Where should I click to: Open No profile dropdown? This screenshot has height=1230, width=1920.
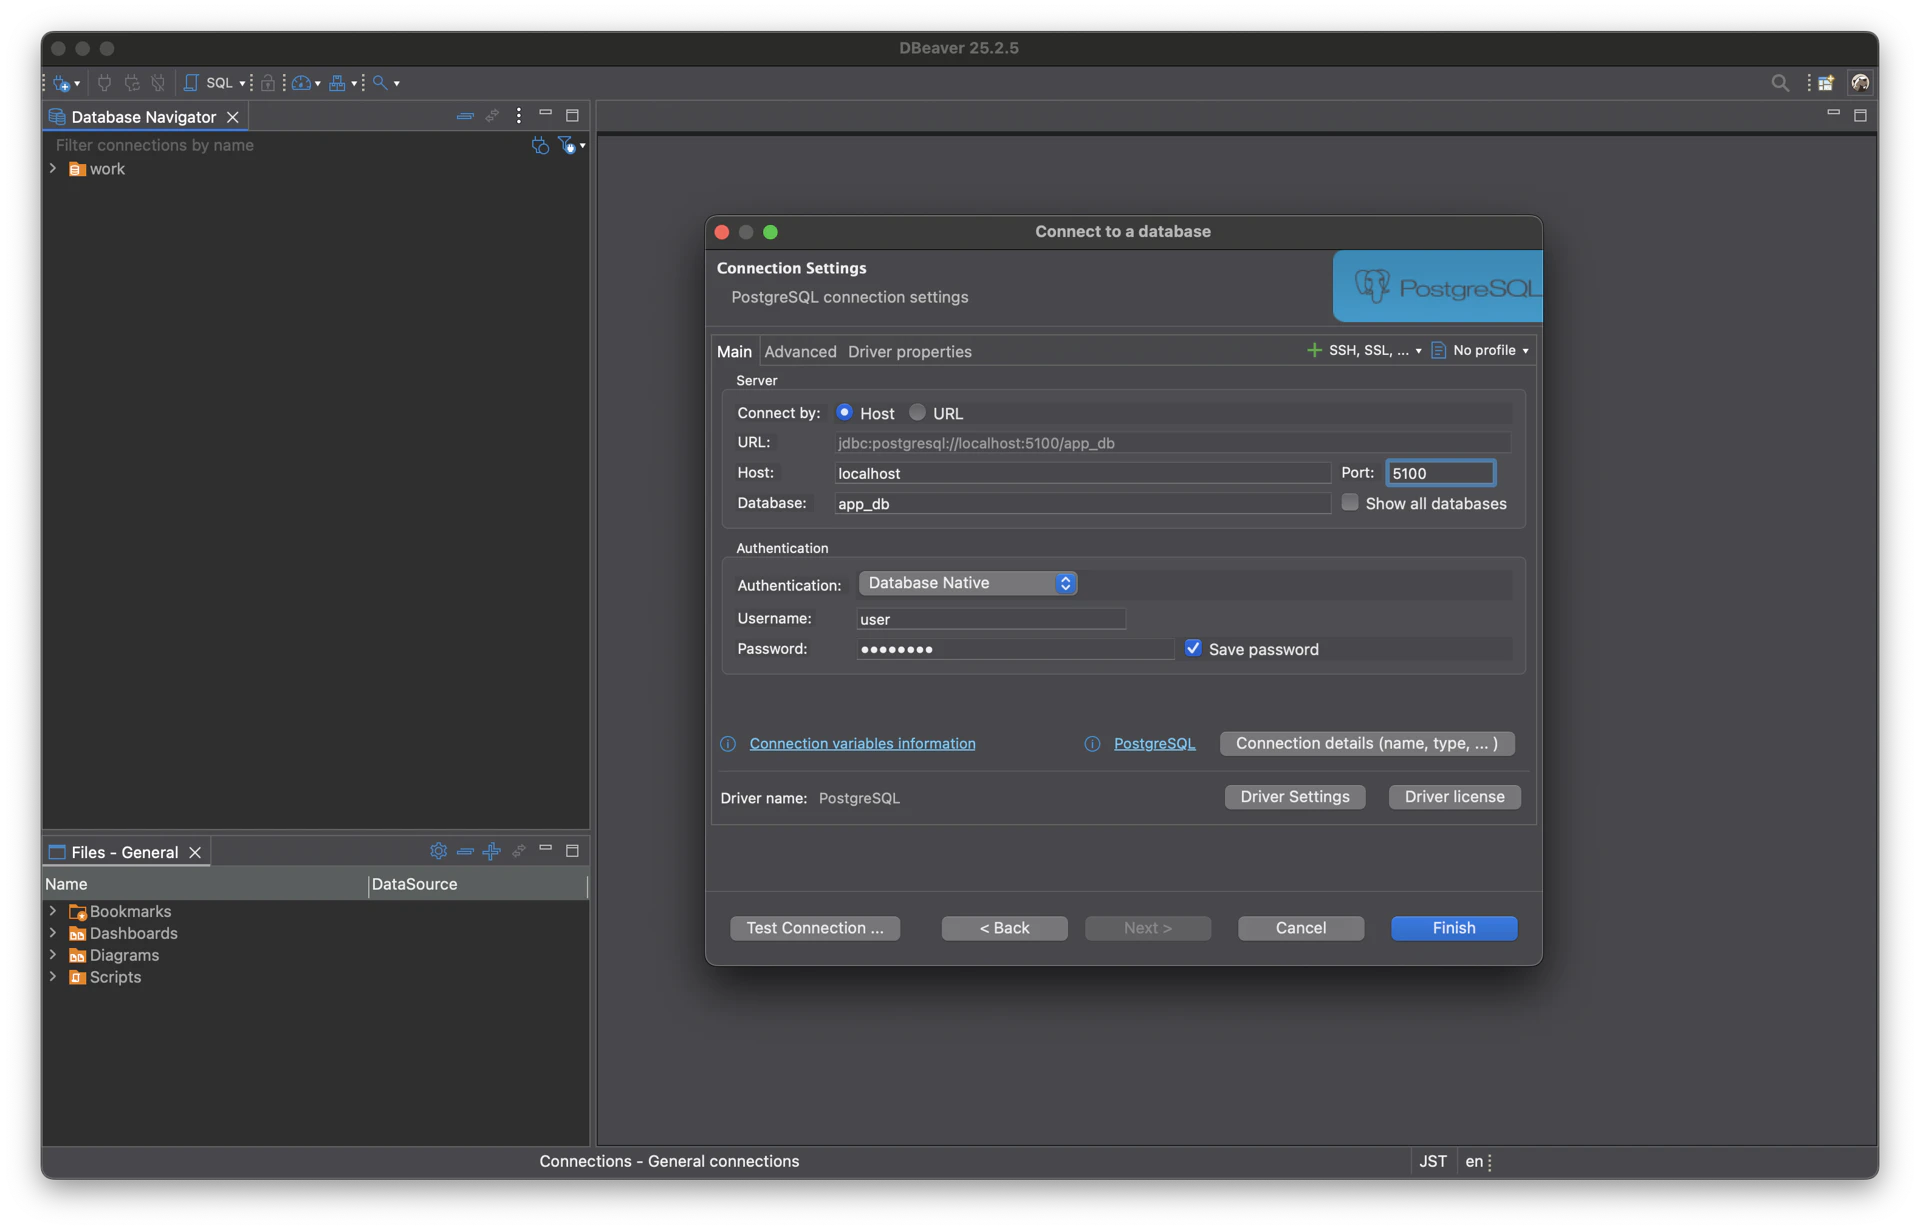1490,351
